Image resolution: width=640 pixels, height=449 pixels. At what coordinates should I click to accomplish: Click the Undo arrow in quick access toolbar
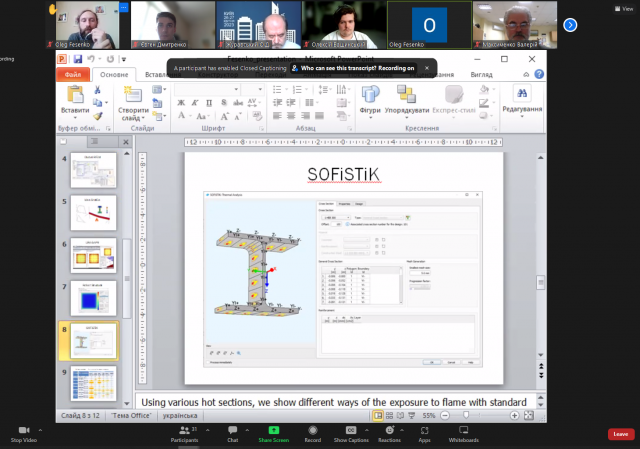[x=91, y=59]
